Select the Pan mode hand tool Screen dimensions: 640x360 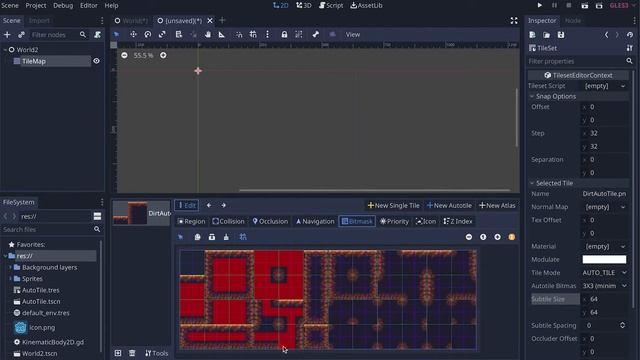click(208, 34)
